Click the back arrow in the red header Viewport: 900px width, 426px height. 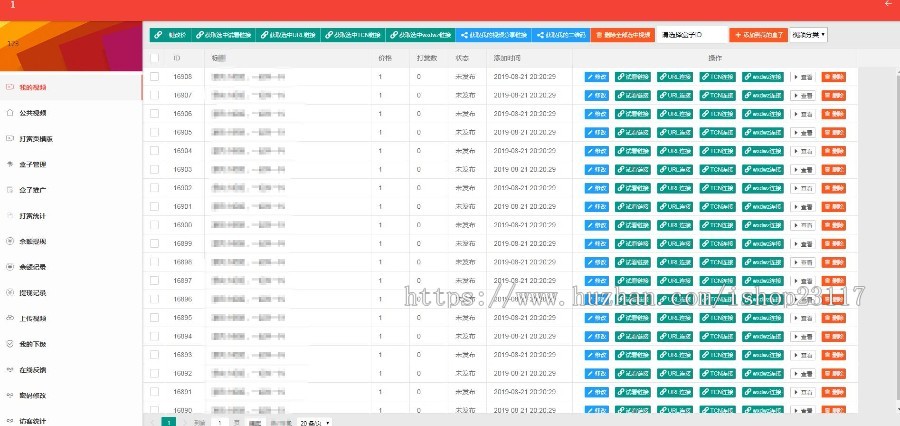pyautogui.click(x=889, y=3)
